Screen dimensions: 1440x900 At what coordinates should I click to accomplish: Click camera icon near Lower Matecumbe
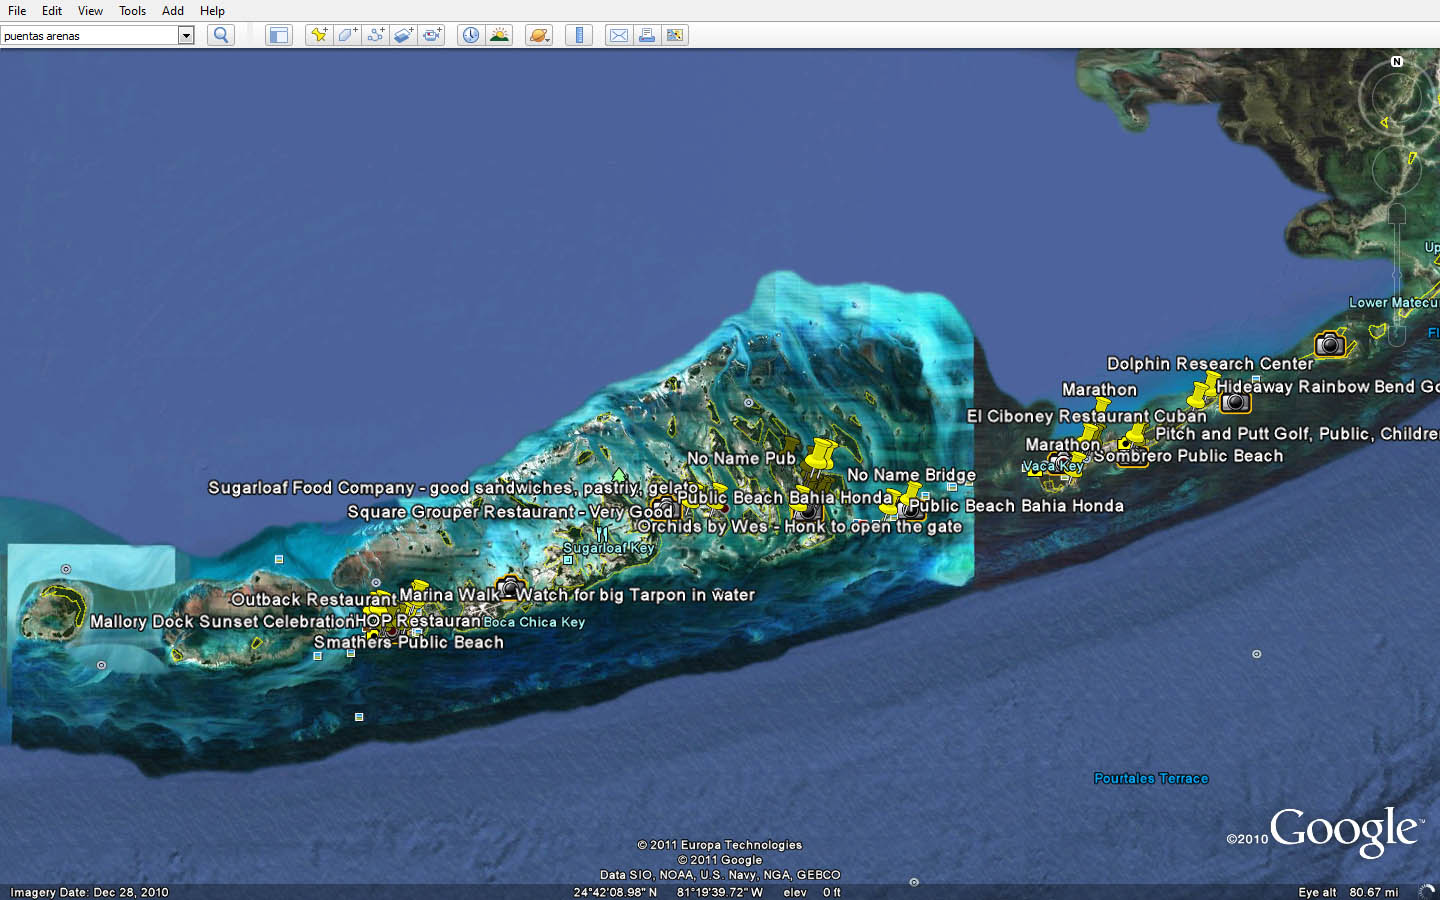1330,345
